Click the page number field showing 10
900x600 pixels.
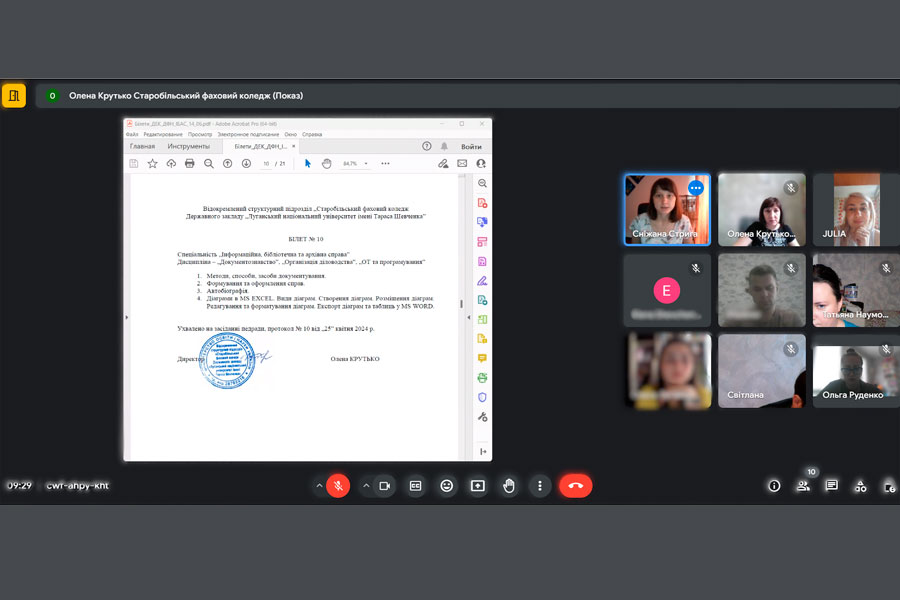(266, 164)
